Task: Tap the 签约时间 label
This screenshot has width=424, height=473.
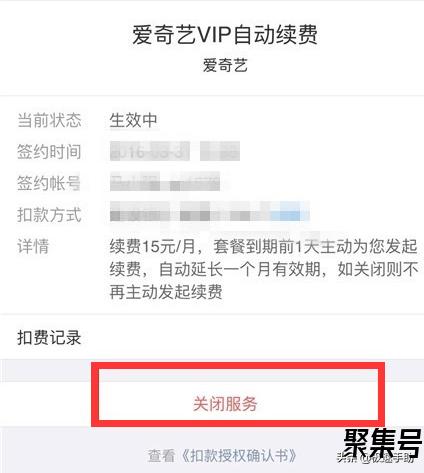Action: tap(49, 152)
